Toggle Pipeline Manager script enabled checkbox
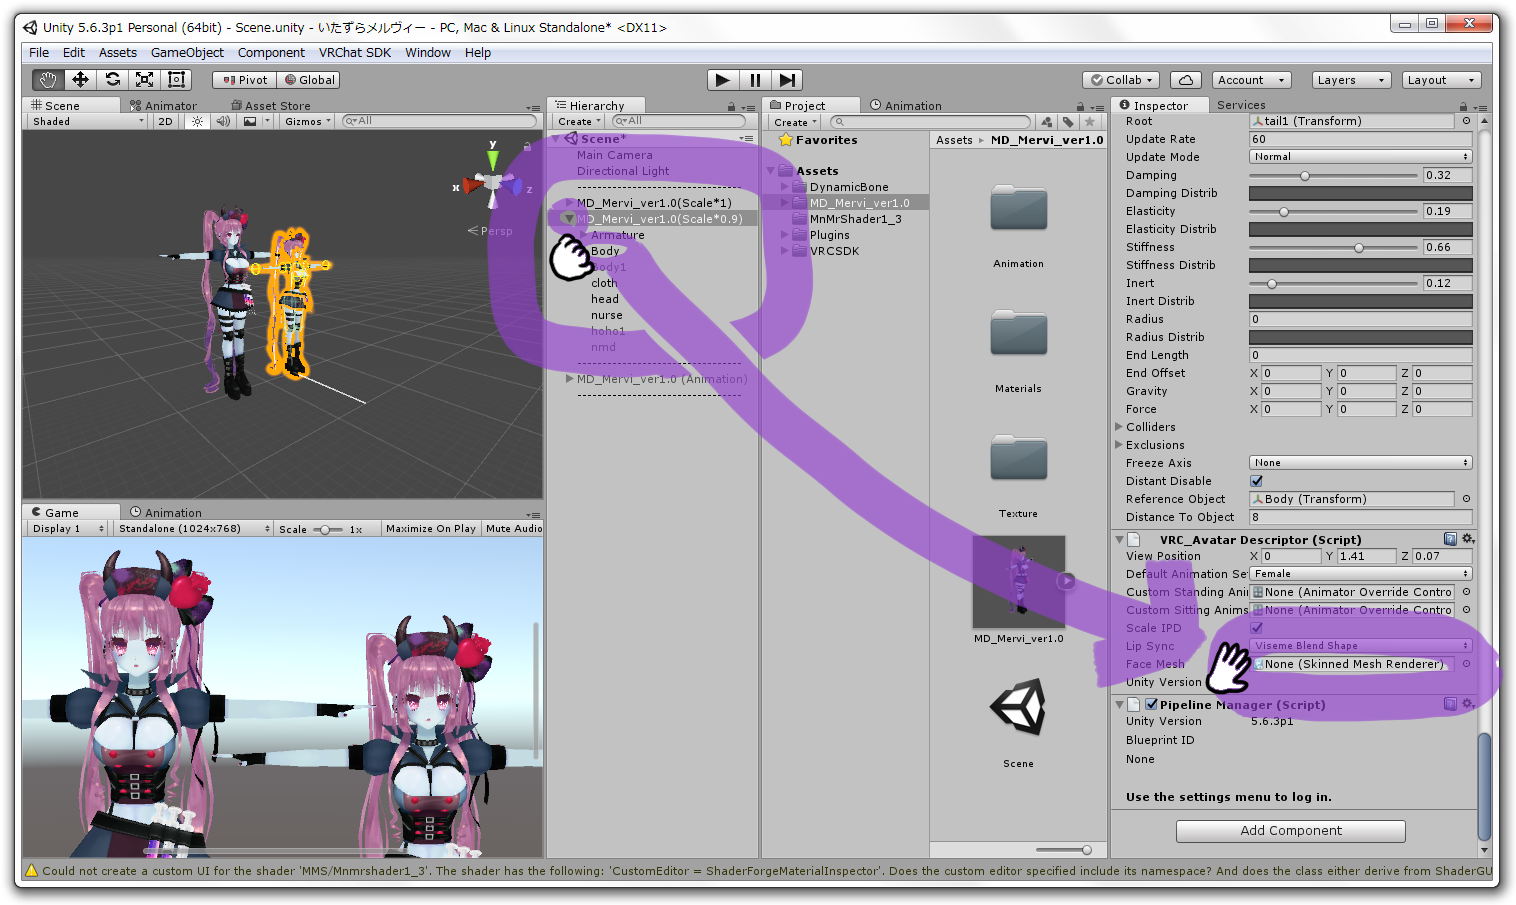The image size is (1516, 905). 1151,704
